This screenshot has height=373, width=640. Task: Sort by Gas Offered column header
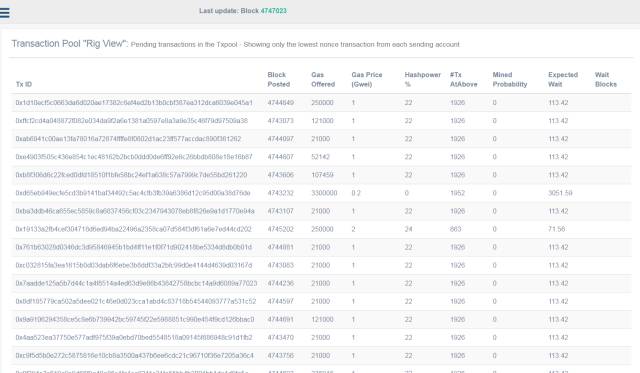click(x=323, y=80)
